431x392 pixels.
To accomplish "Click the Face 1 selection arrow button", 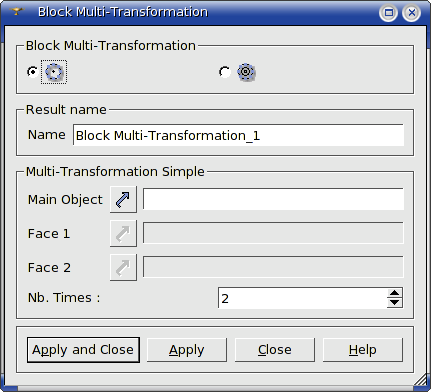I will (x=123, y=233).
